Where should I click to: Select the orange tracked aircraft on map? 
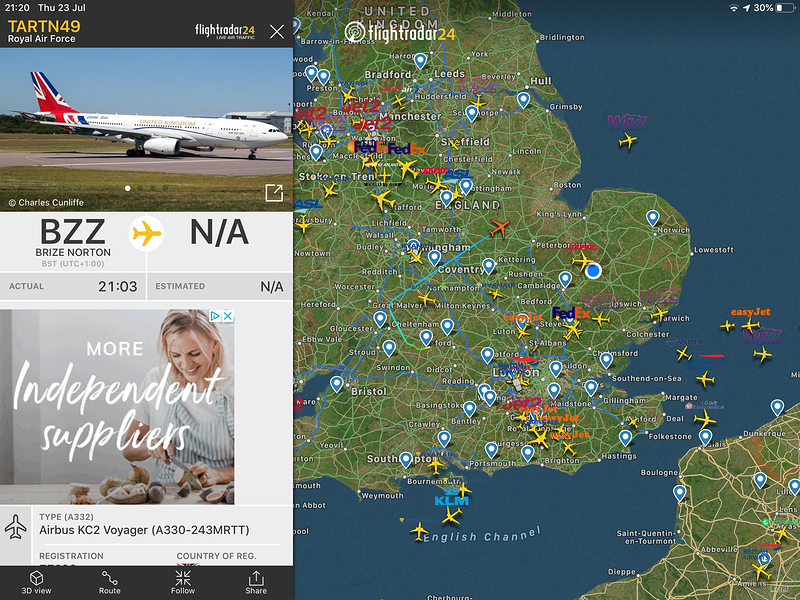point(499,228)
